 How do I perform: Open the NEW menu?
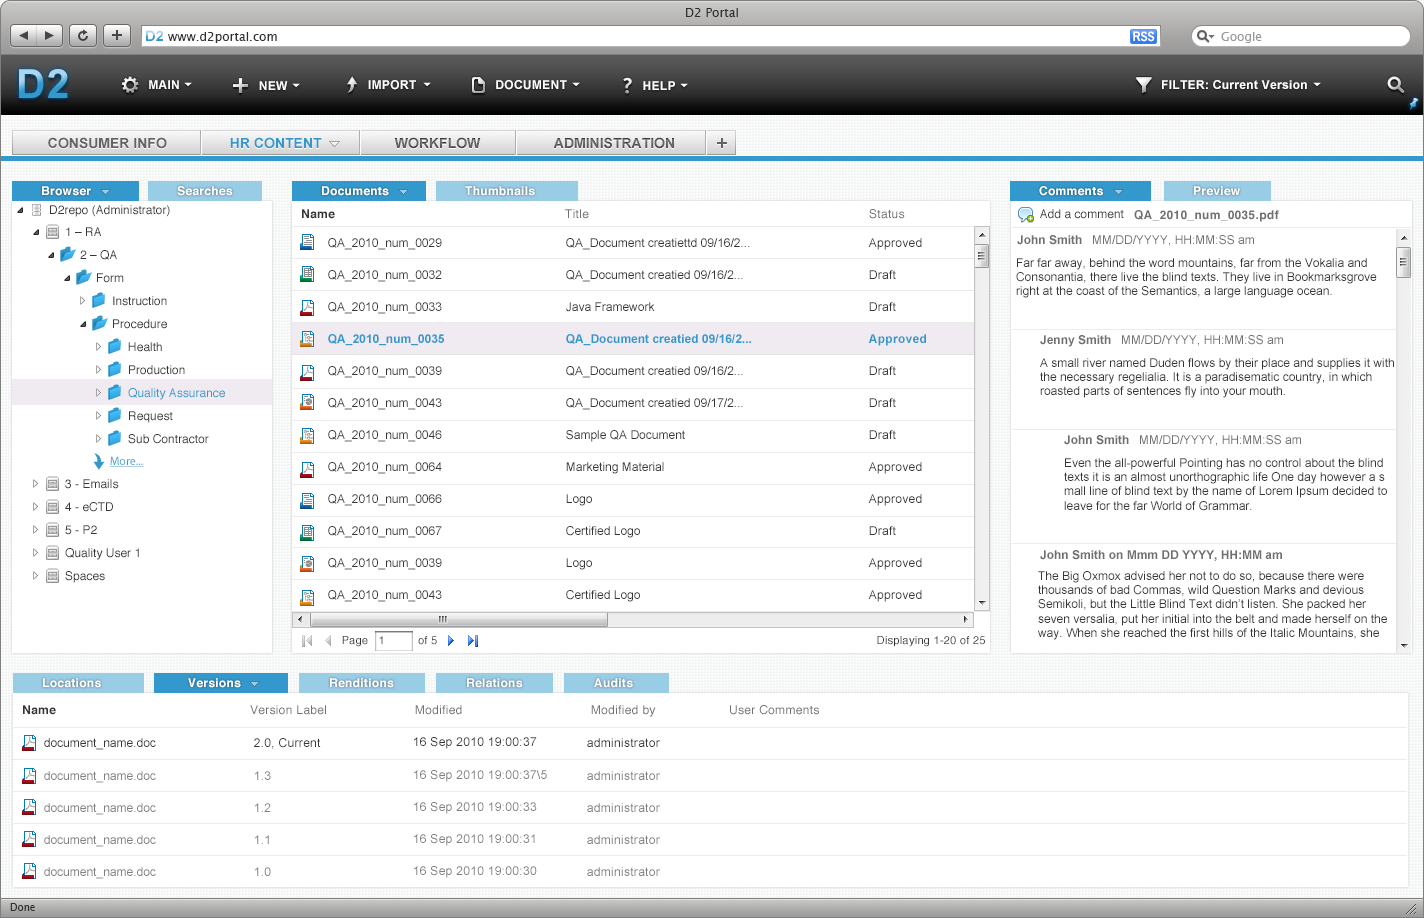pos(266,85)
